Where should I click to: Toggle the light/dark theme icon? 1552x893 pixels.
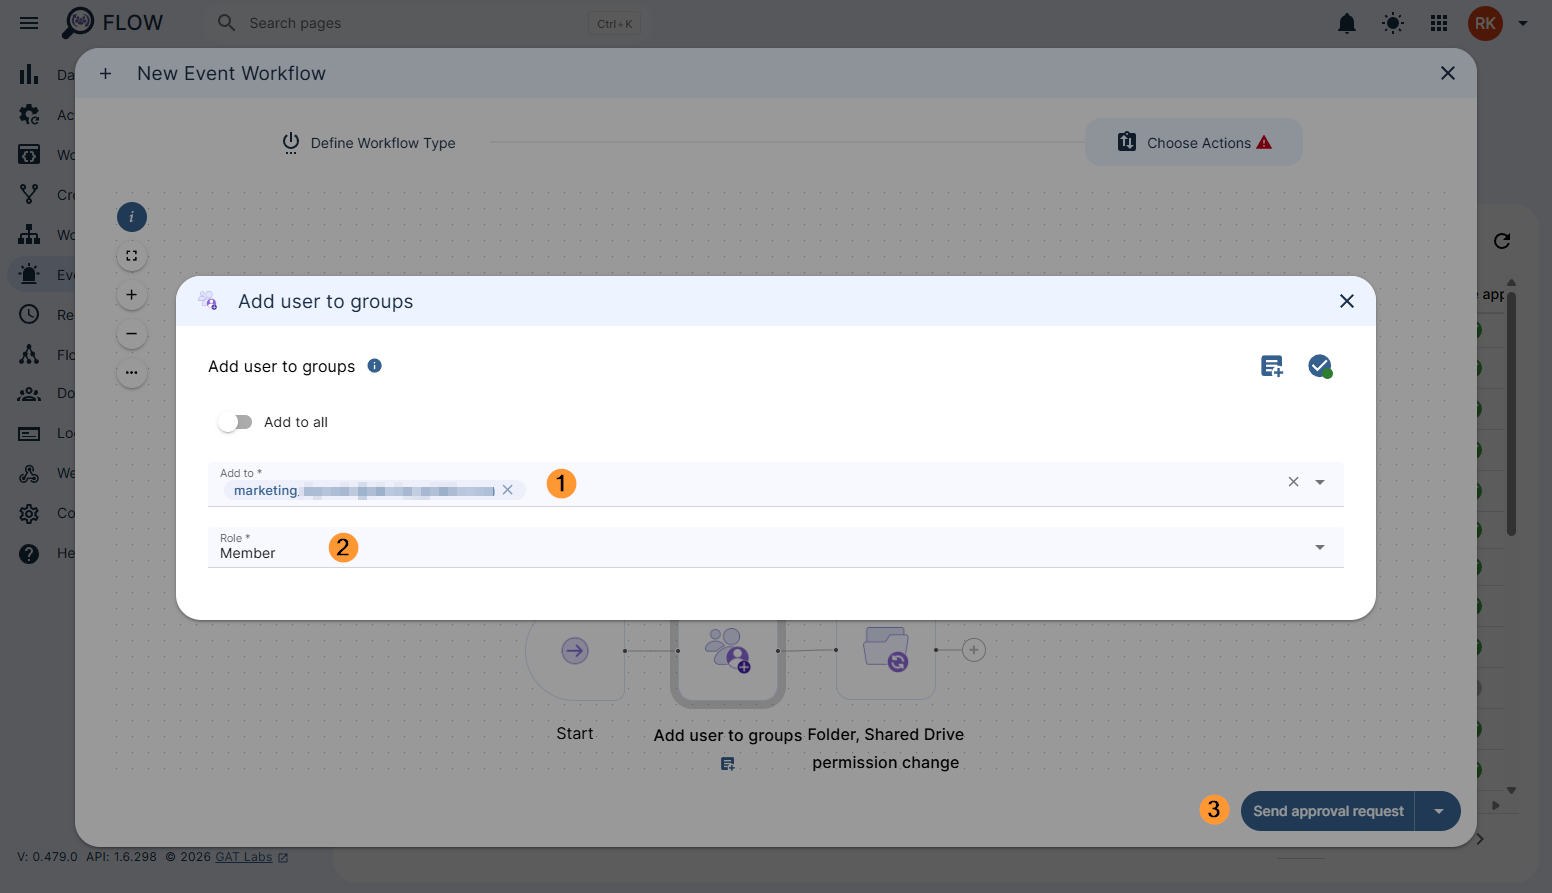click(1393, 23)
